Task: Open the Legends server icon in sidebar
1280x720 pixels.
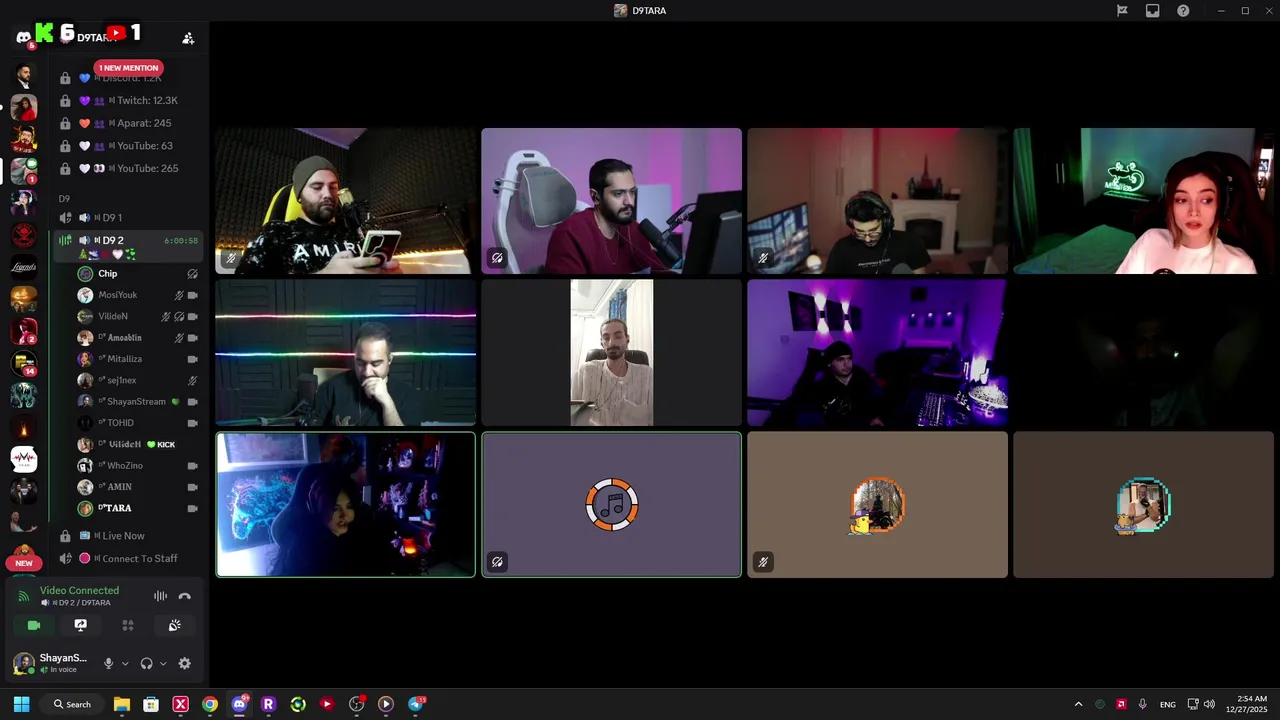Action: [24, 267]
